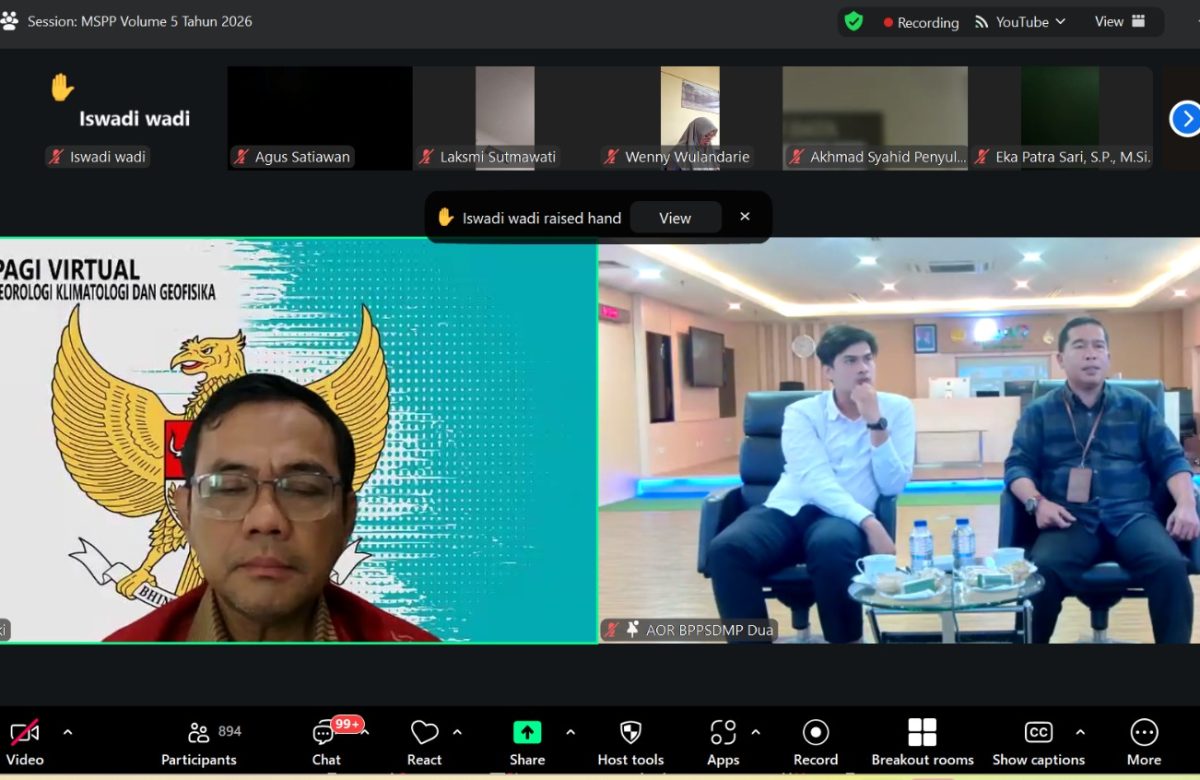Screen dimensions: 1200x780
Task: Open the Chat panel
Action: coord(326,742)
